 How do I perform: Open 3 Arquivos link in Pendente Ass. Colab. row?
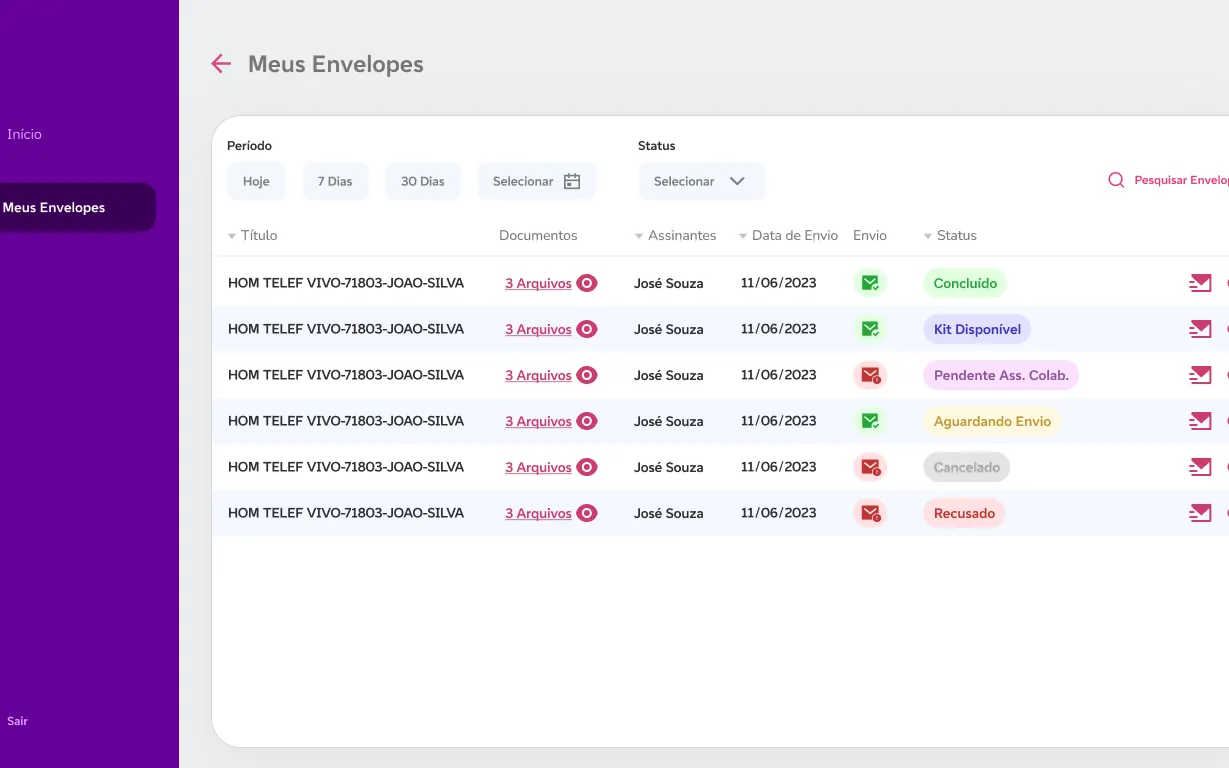(x=538, y=375)
